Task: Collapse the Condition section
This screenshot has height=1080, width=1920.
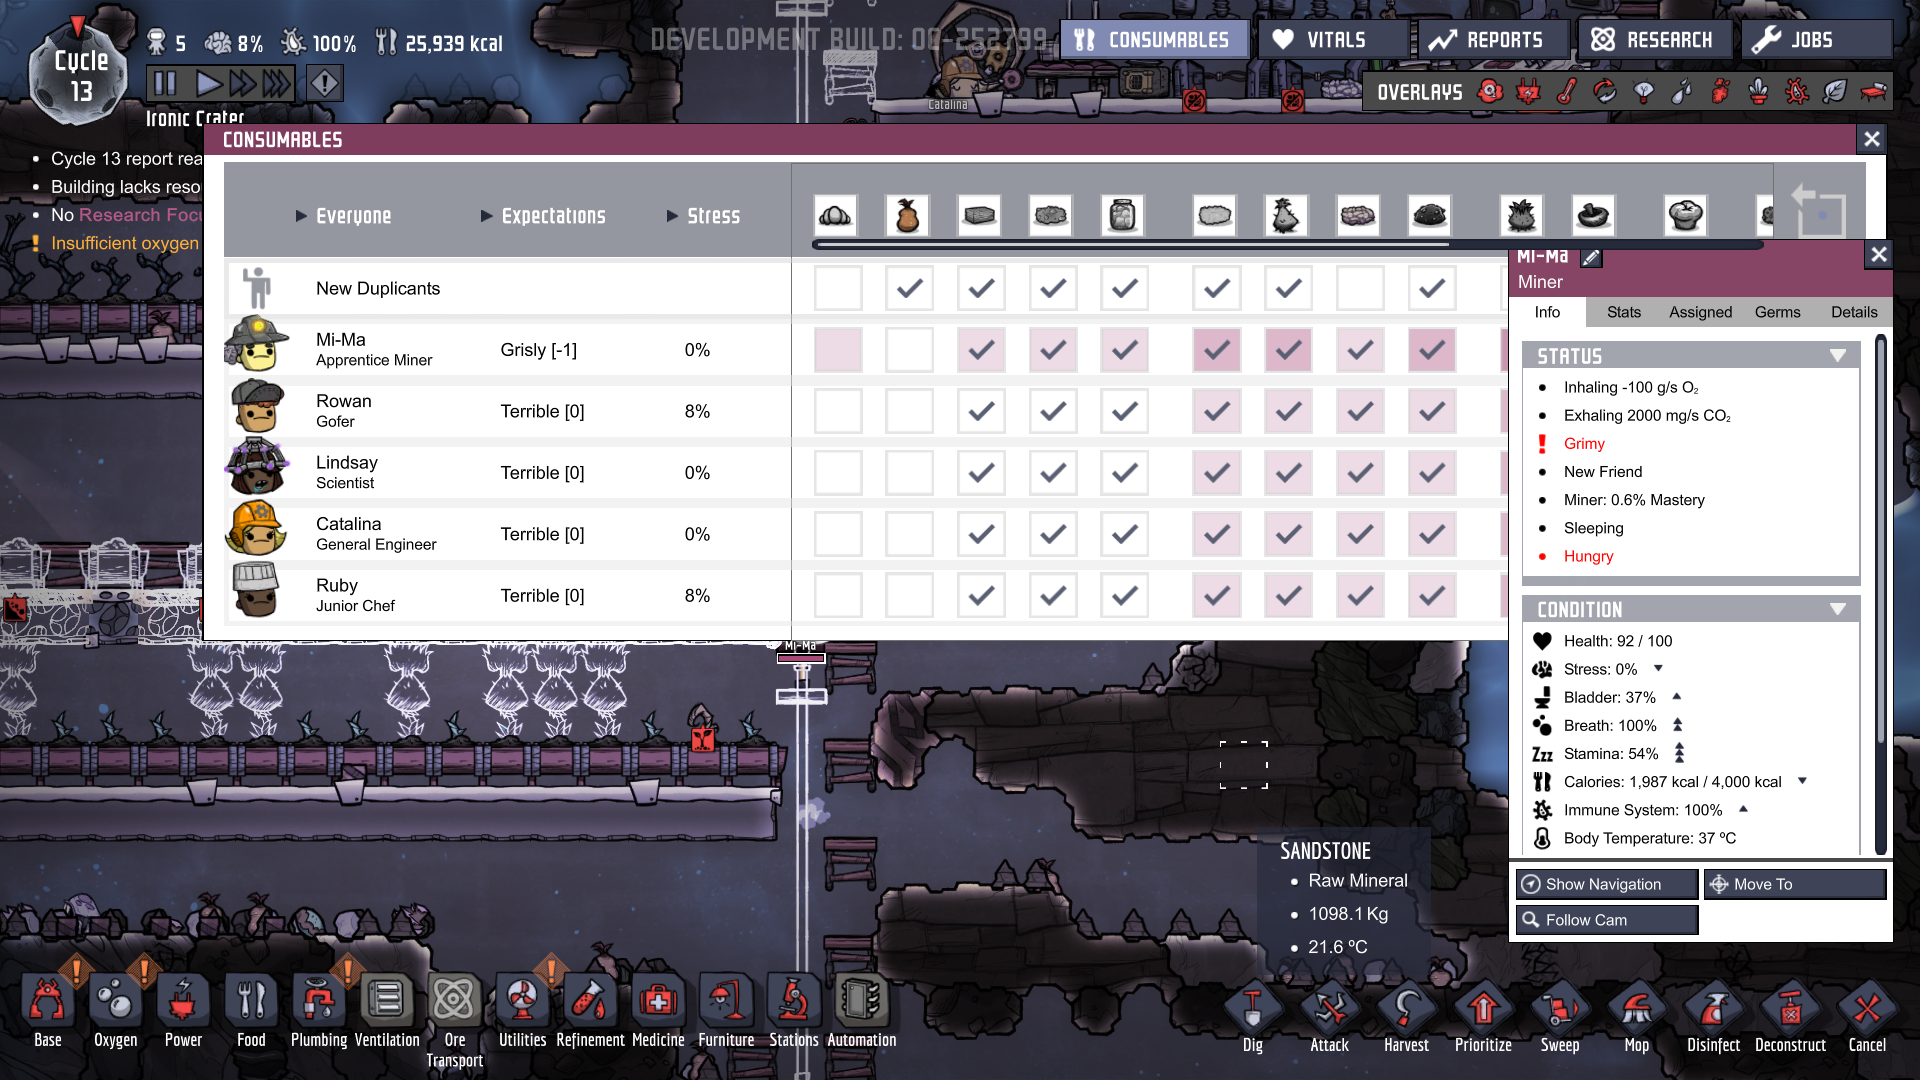Action: point(1837,609)
